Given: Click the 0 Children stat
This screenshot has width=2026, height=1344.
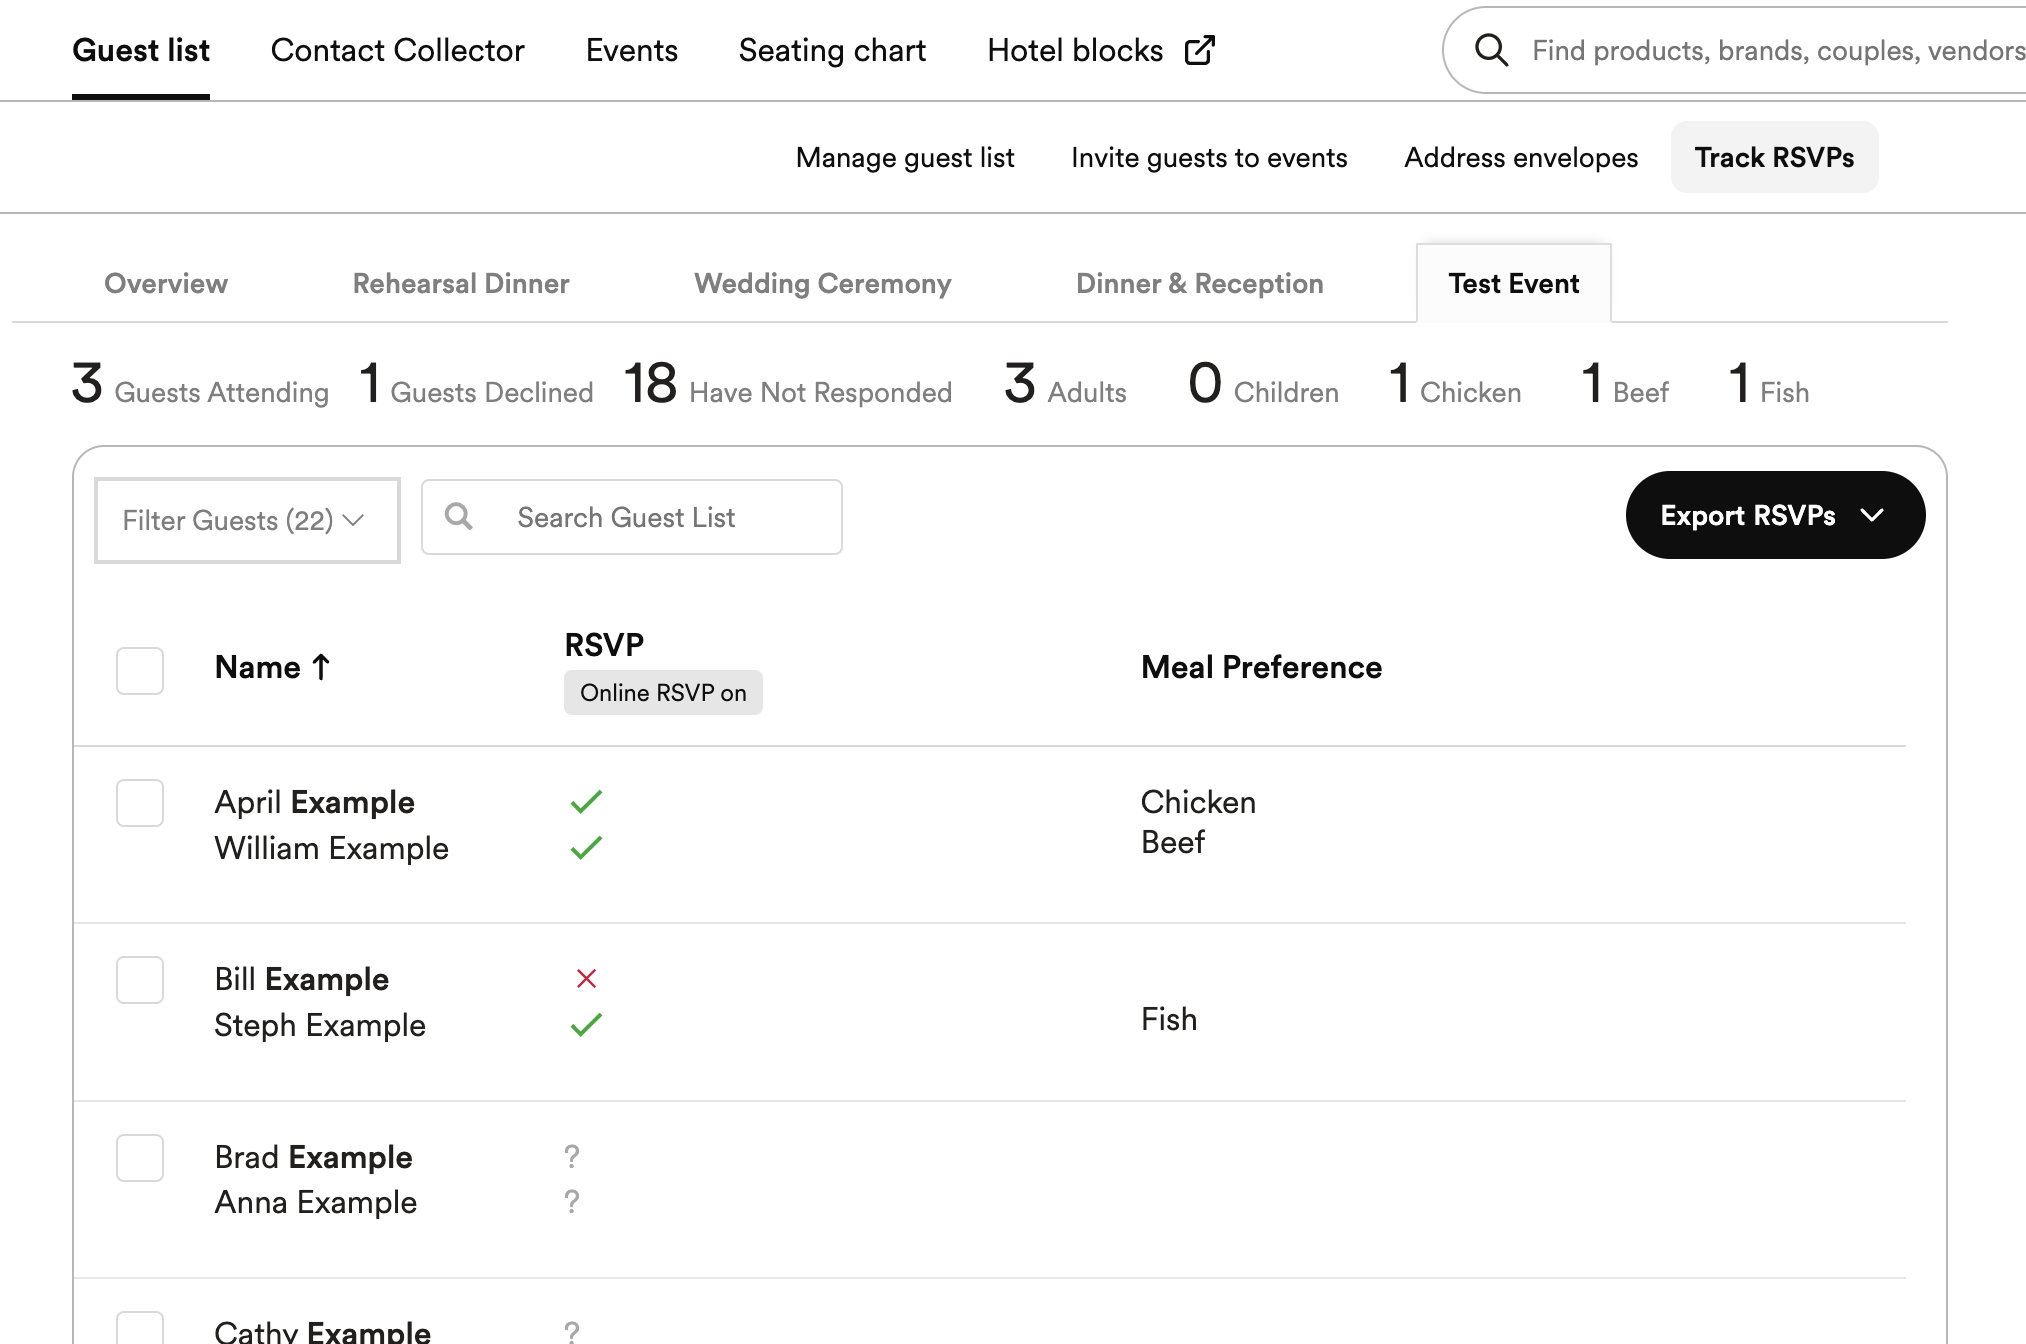Looking at the screenshot, I should click(x=1263, y=384).
